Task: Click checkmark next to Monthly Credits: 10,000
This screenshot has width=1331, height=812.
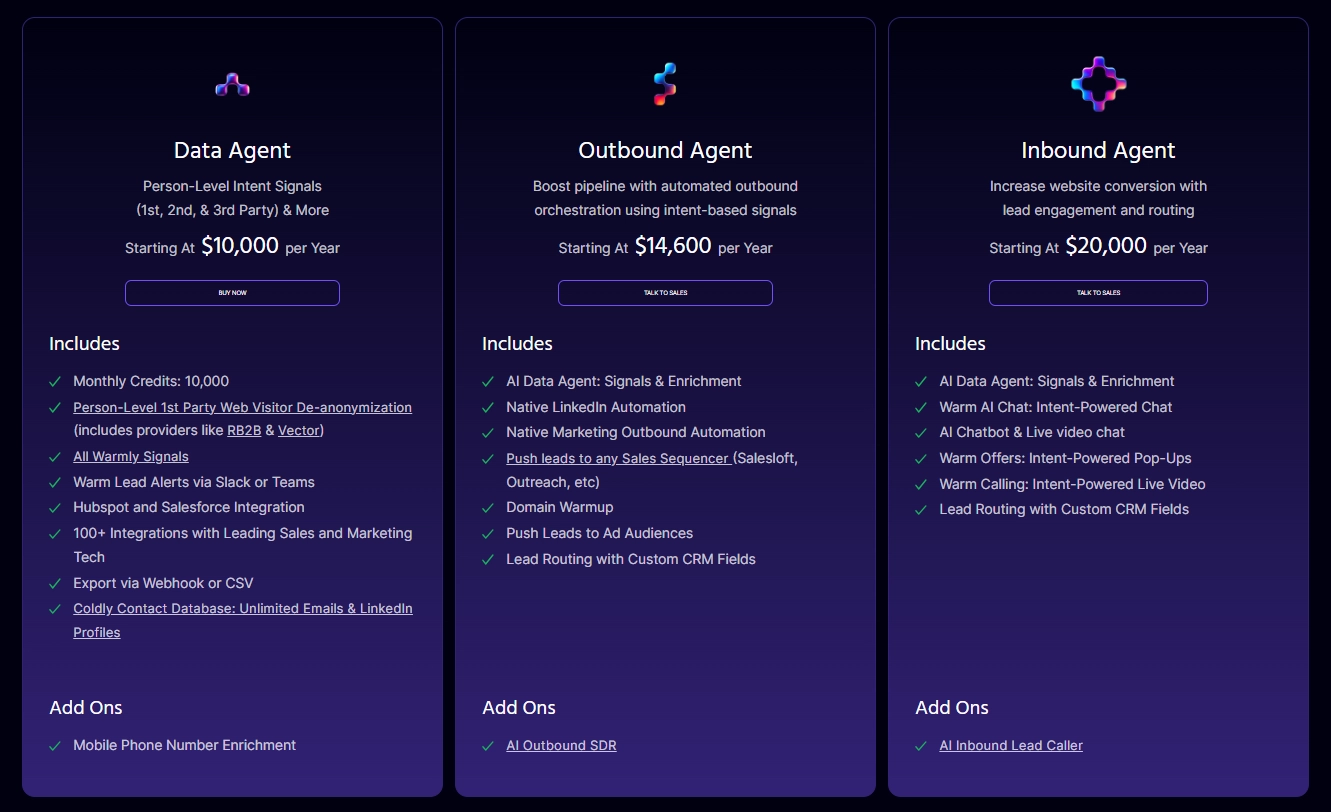Action: pos(55,381)
